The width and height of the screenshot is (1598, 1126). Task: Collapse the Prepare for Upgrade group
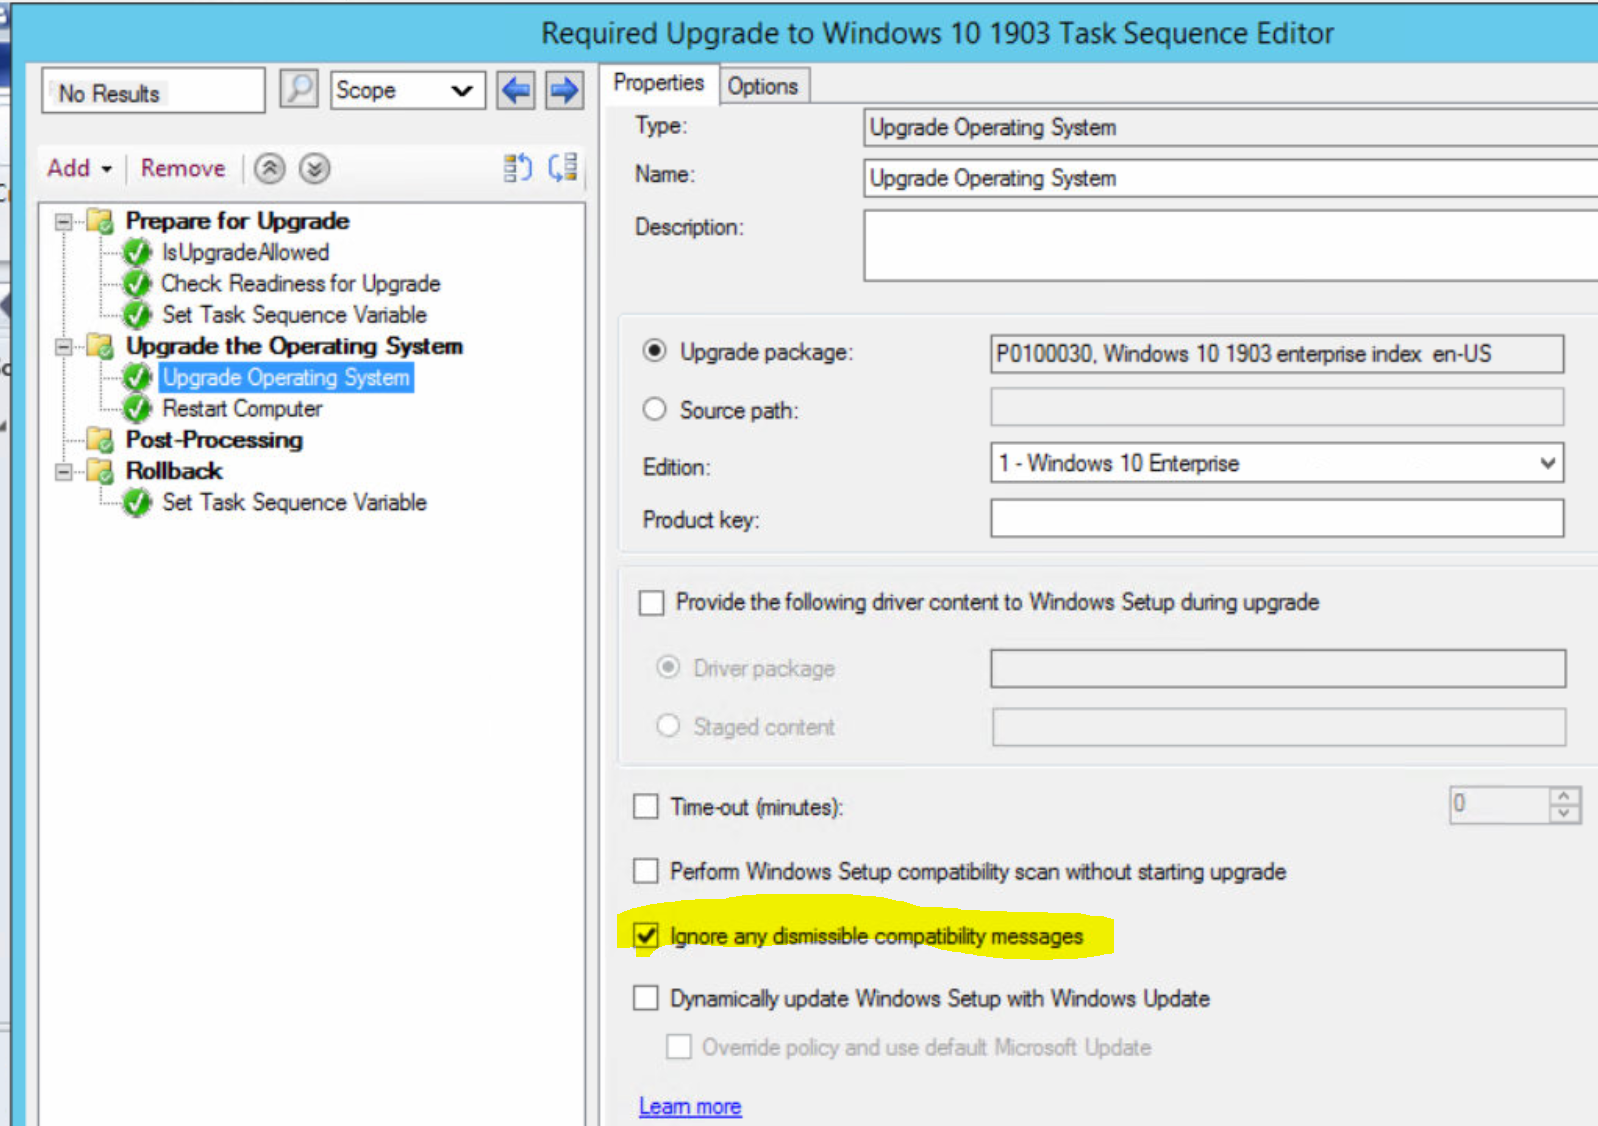pyautogui.click(x=64, y=222)
